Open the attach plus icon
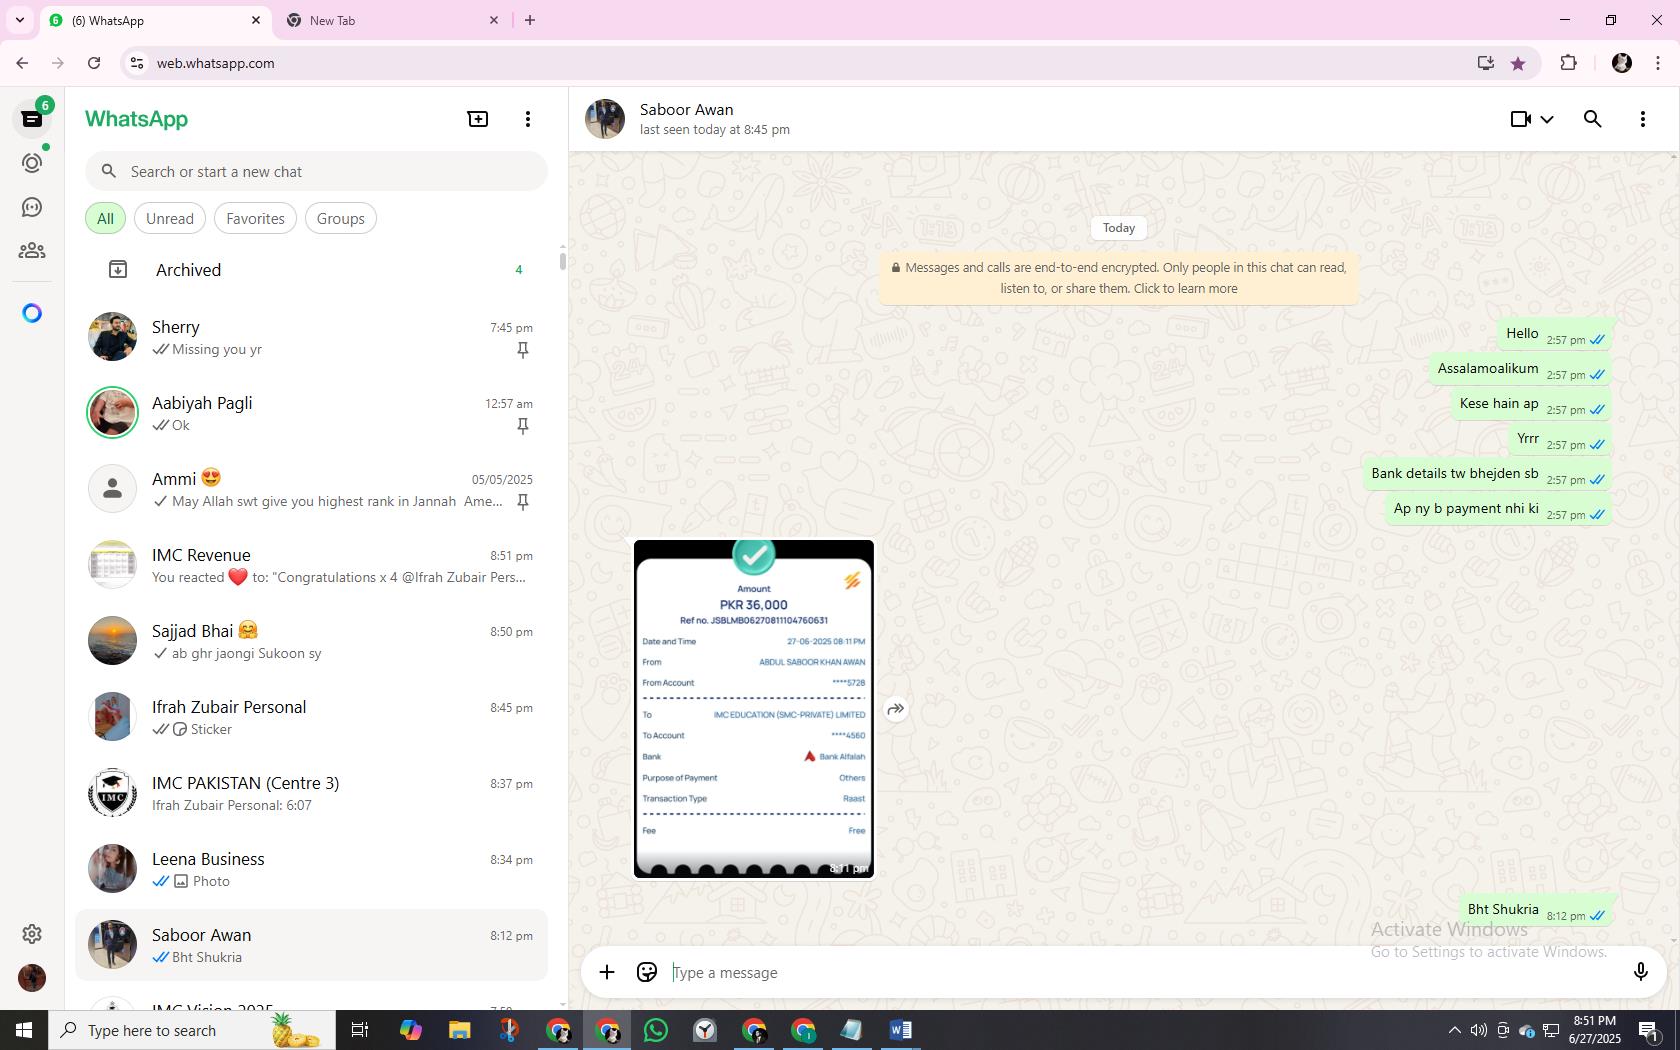1680x1050 pixels. 607,972
